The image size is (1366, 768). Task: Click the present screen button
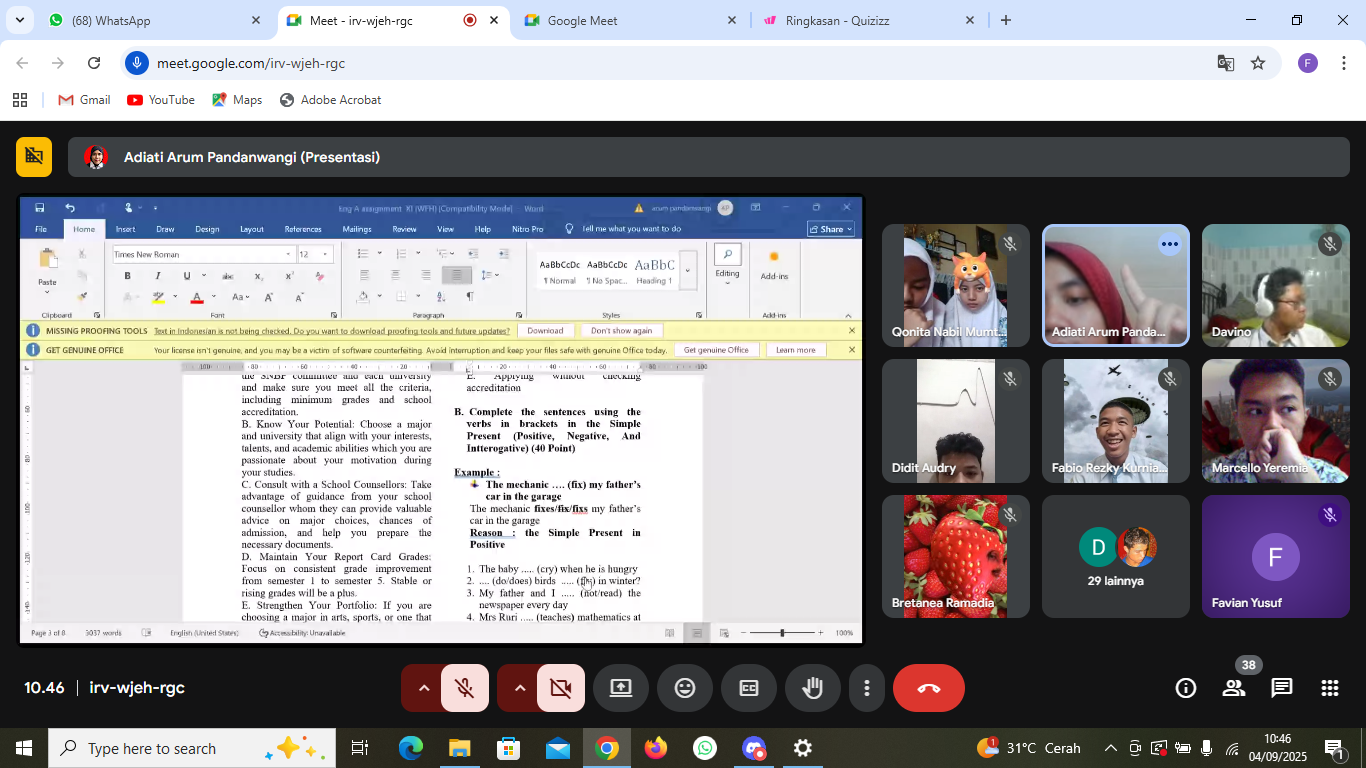pos(621,688)
